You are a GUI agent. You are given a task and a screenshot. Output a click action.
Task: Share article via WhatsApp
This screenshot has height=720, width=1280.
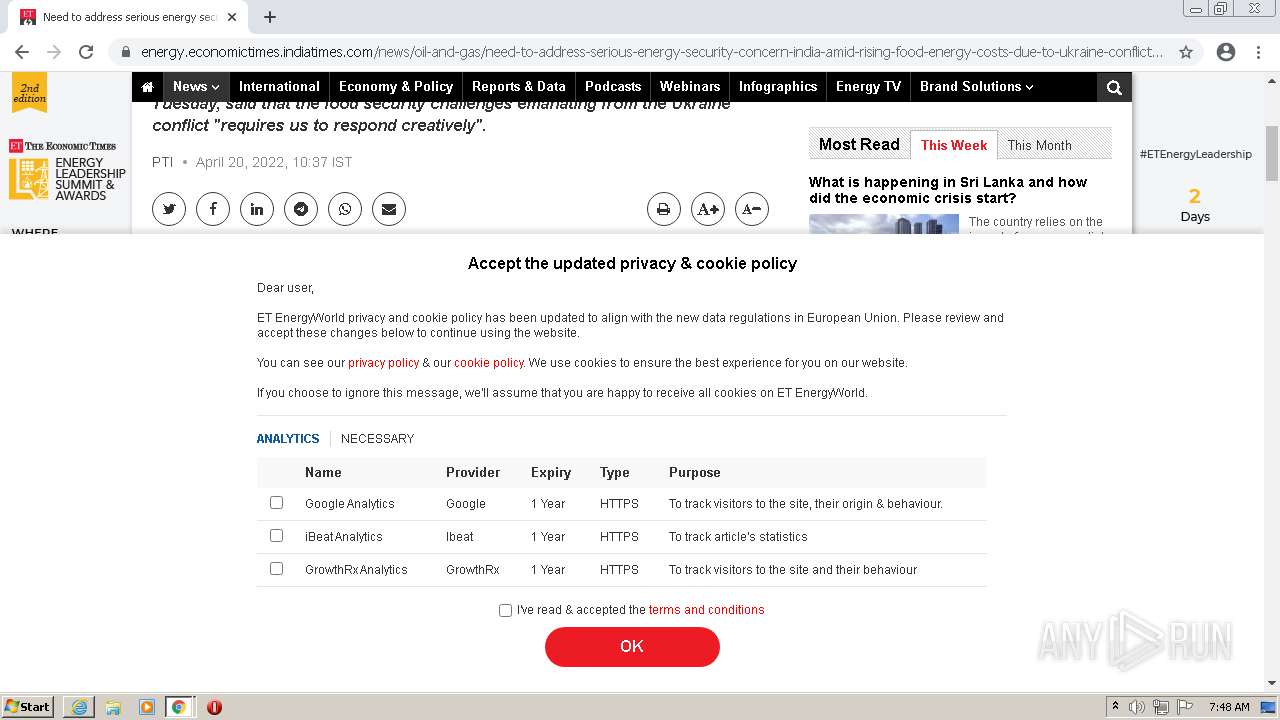coord(345,209)
